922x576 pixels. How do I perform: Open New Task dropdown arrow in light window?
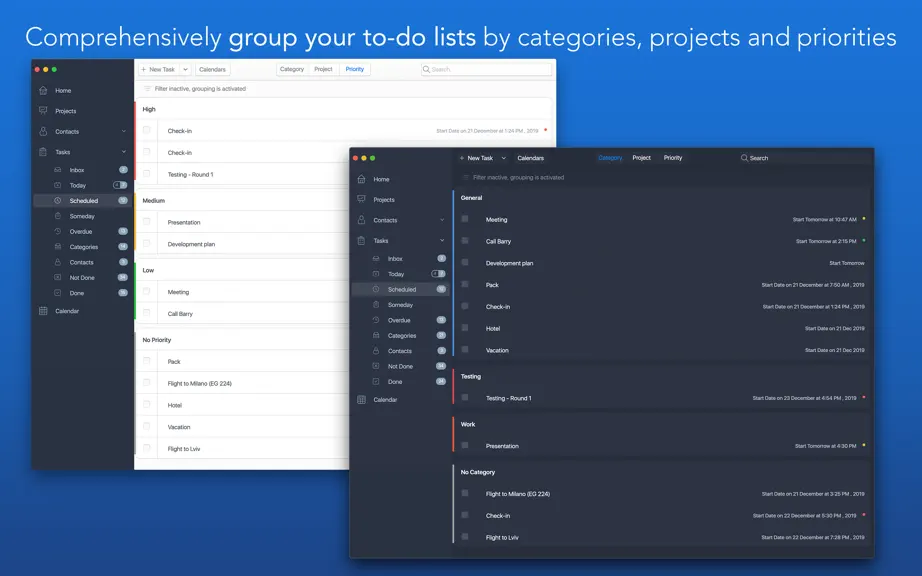(x=185, y=69)
